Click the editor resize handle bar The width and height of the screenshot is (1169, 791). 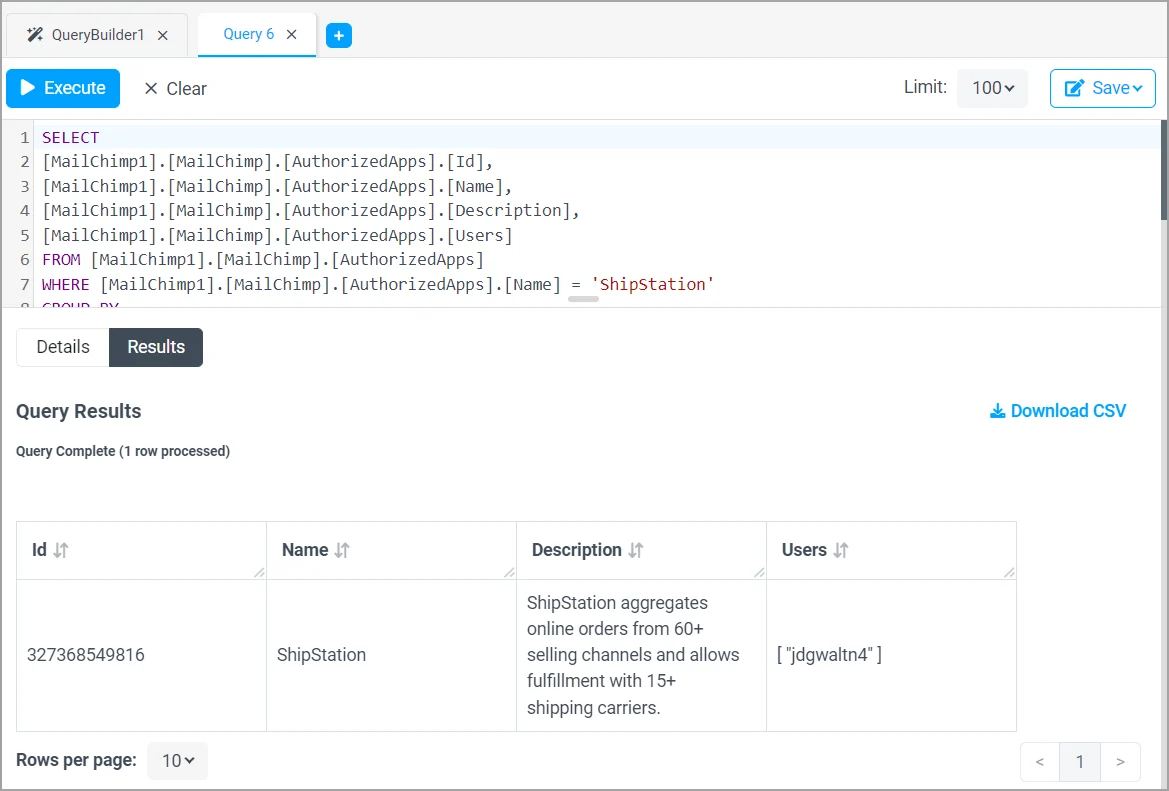[x=583, y=300]
